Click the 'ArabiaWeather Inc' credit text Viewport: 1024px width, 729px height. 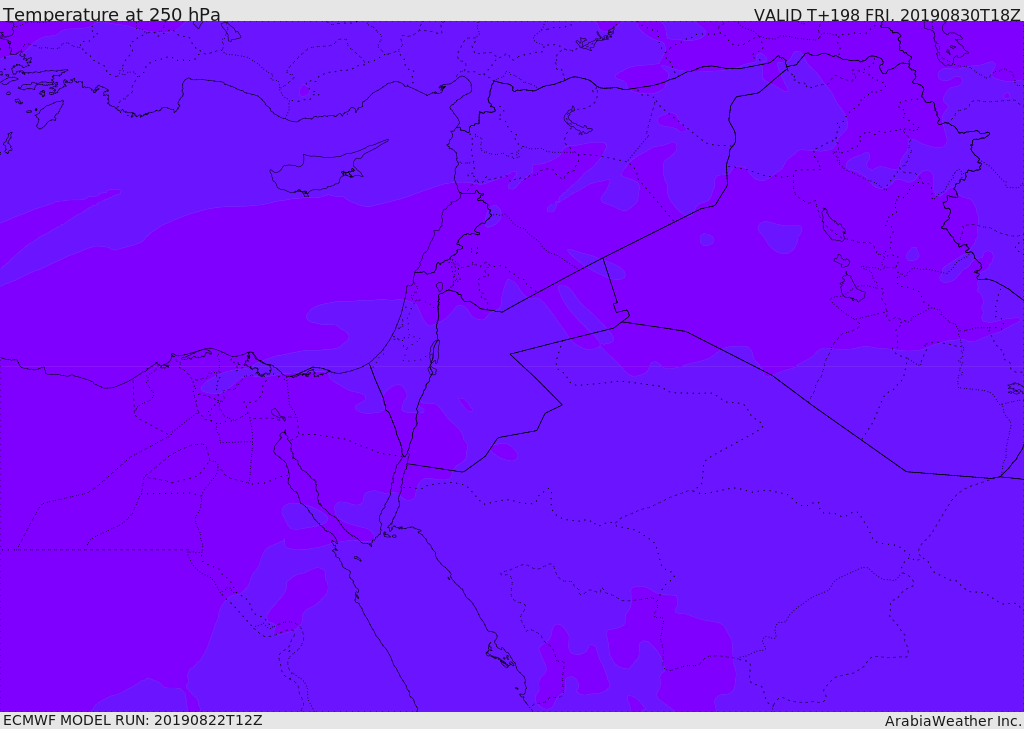click(953, 721)
